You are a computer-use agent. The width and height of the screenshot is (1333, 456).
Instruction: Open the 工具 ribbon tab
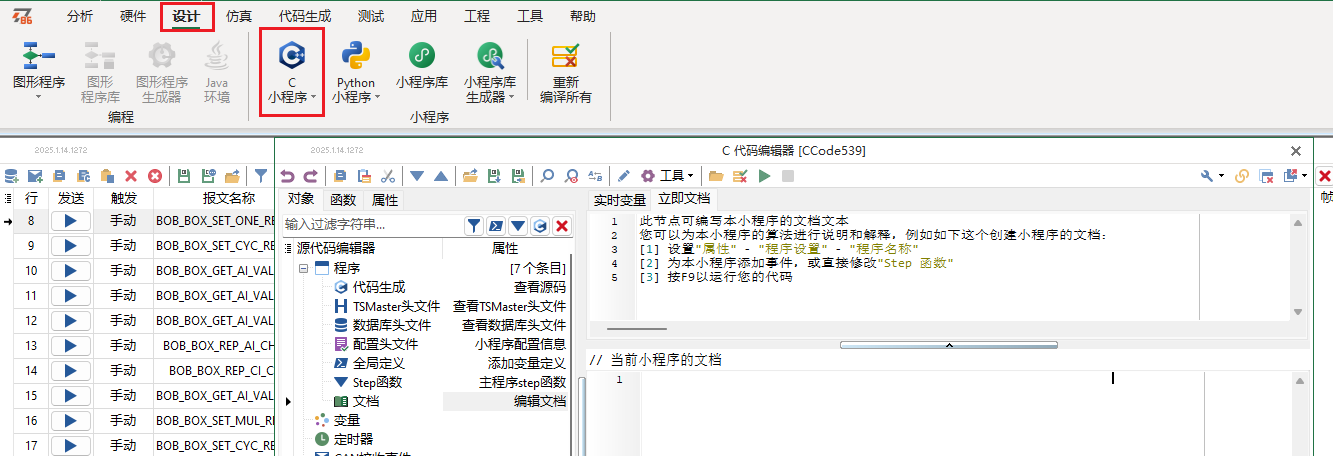(x=530, y=16)
